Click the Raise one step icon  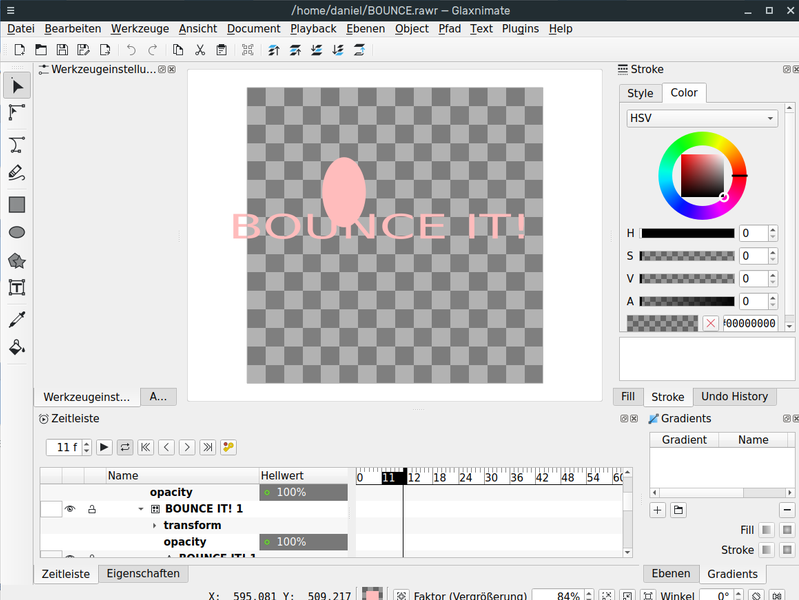point(295,50)
